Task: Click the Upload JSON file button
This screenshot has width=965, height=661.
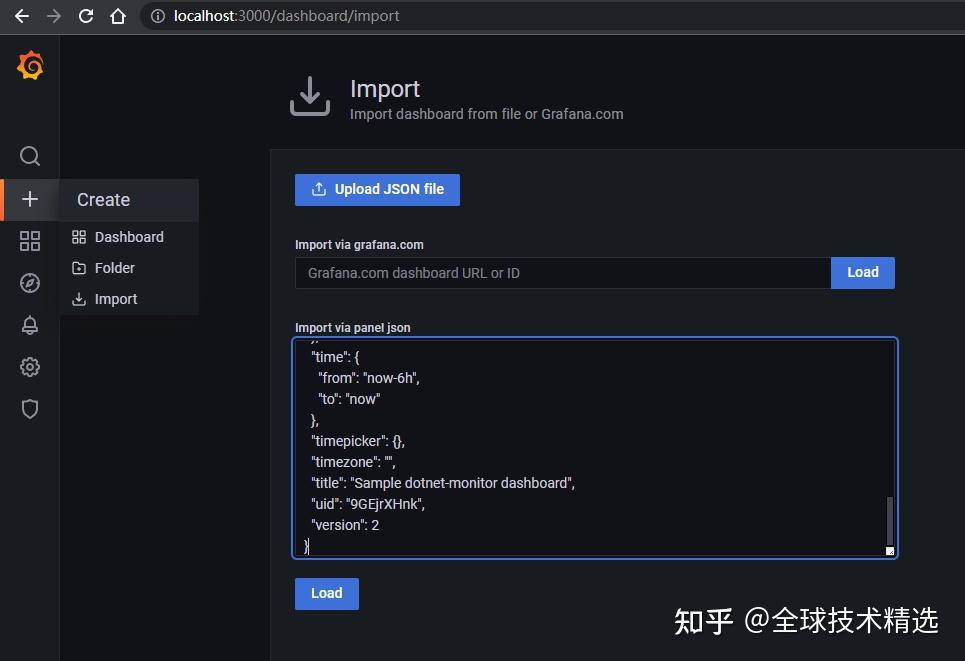Action: [x=377, y=189]
